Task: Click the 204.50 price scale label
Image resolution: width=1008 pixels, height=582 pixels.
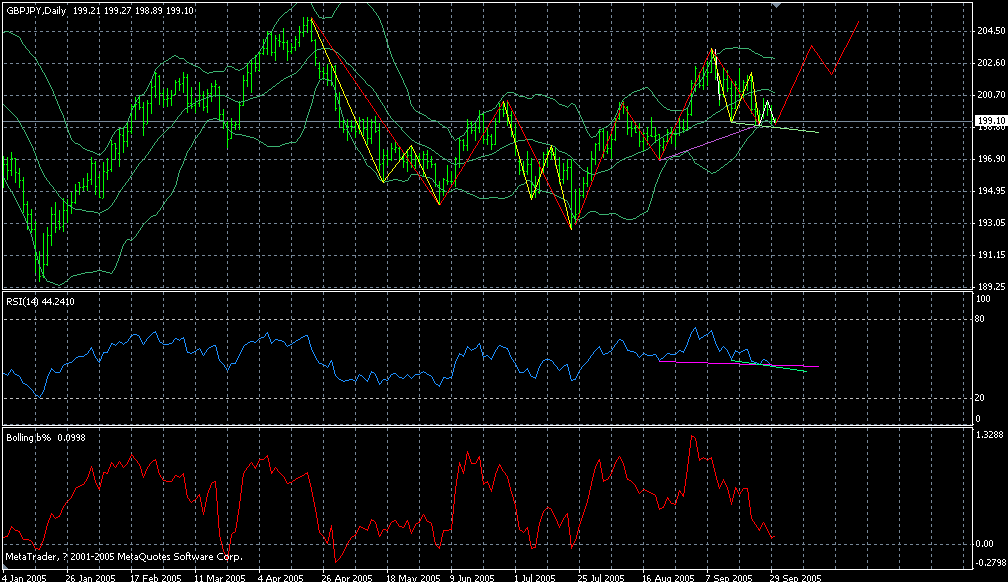Action: (x=991, y=31)
